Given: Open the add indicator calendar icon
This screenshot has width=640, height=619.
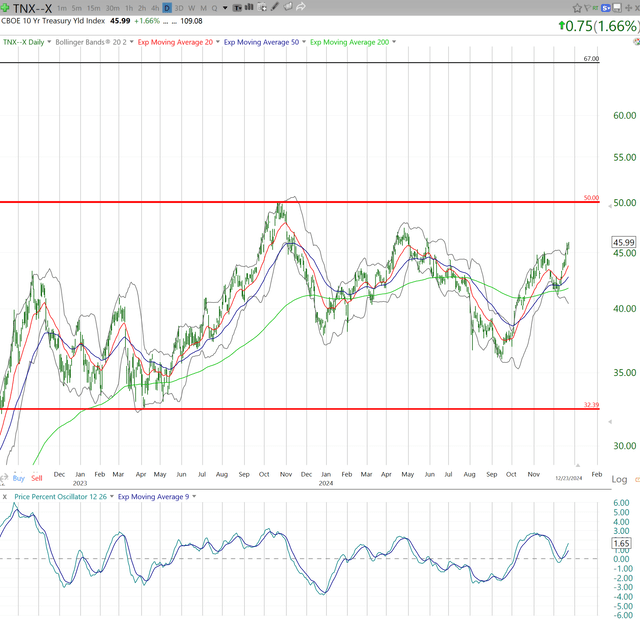Looking at the screenshot, I should pyautogui.click(x=262, y=7).
